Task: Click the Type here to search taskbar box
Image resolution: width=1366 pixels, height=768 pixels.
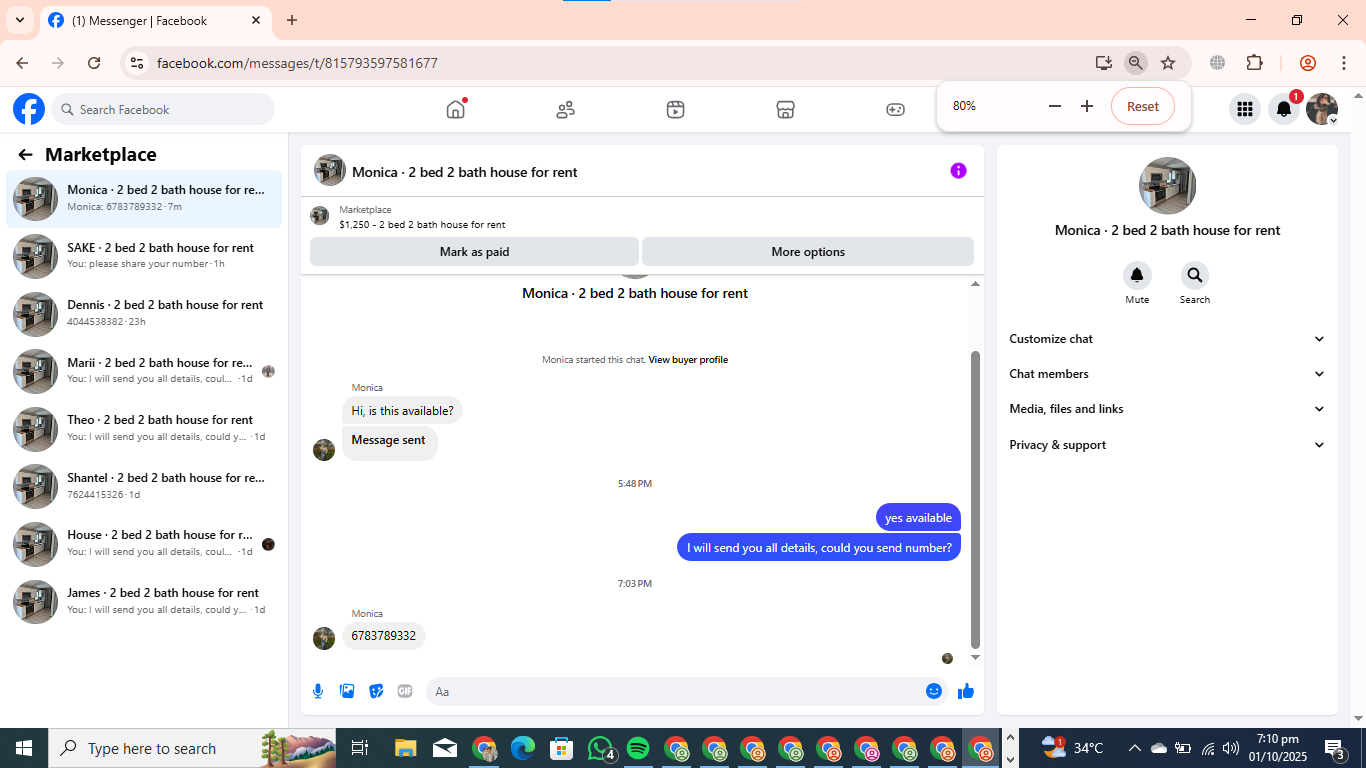Action: [194, 748]
